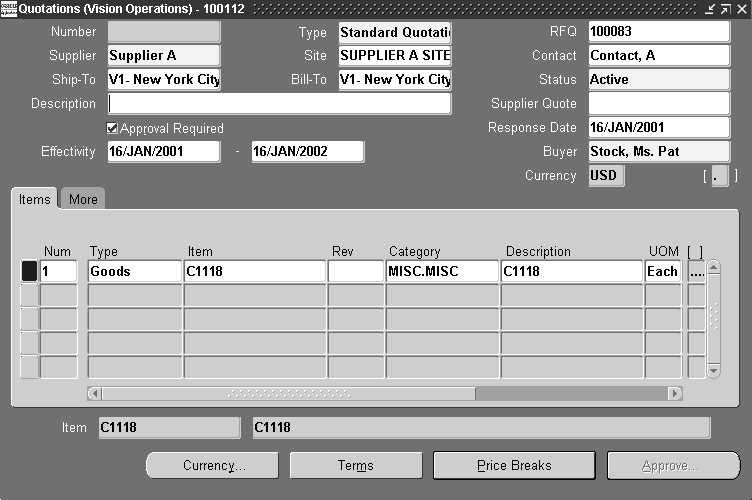
Task: Switch to the More tab
Action: [x=83, y=199]
